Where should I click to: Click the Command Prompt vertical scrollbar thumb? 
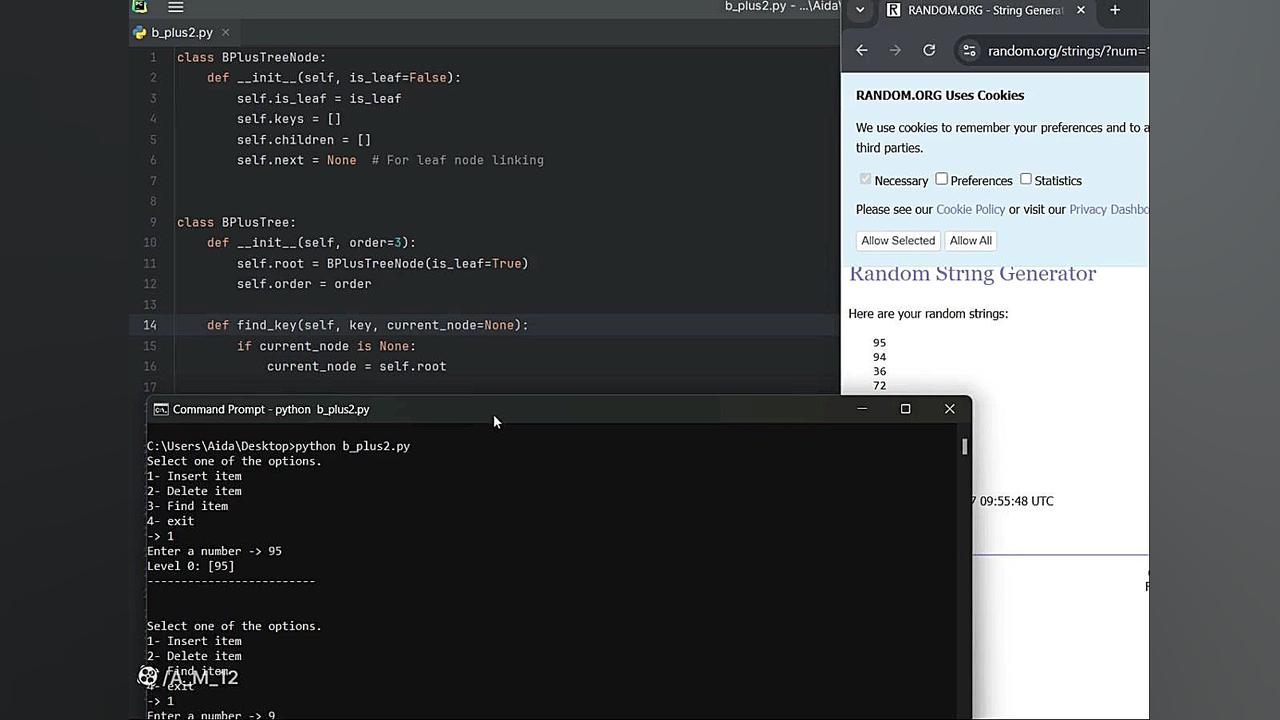[965, 446]
